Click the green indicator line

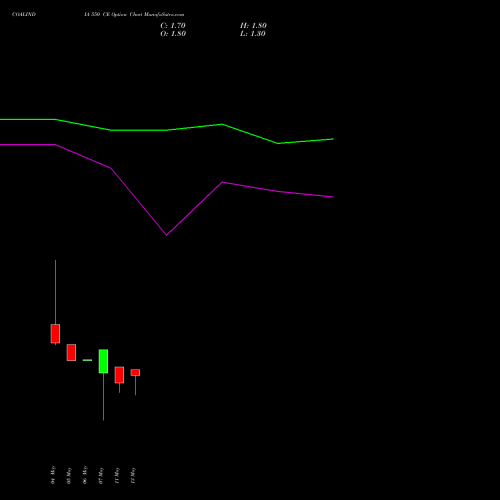[167, 130]
